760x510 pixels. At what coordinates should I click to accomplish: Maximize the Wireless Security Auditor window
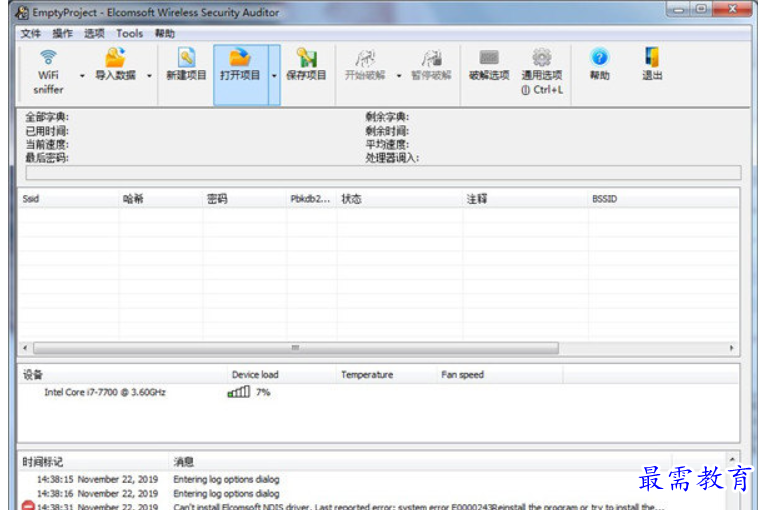[700, 9]
